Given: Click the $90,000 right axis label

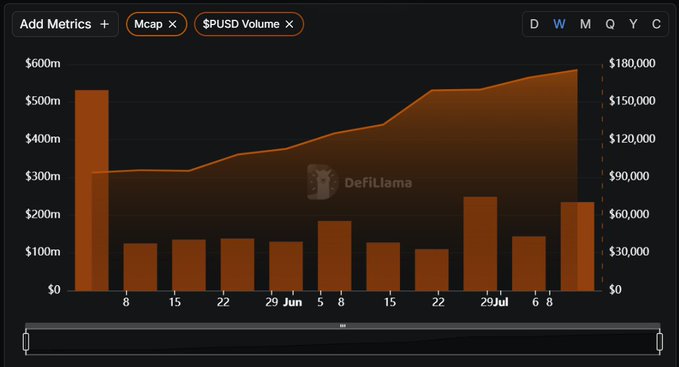Looking at the screenshot, I should tap(629, 176).
